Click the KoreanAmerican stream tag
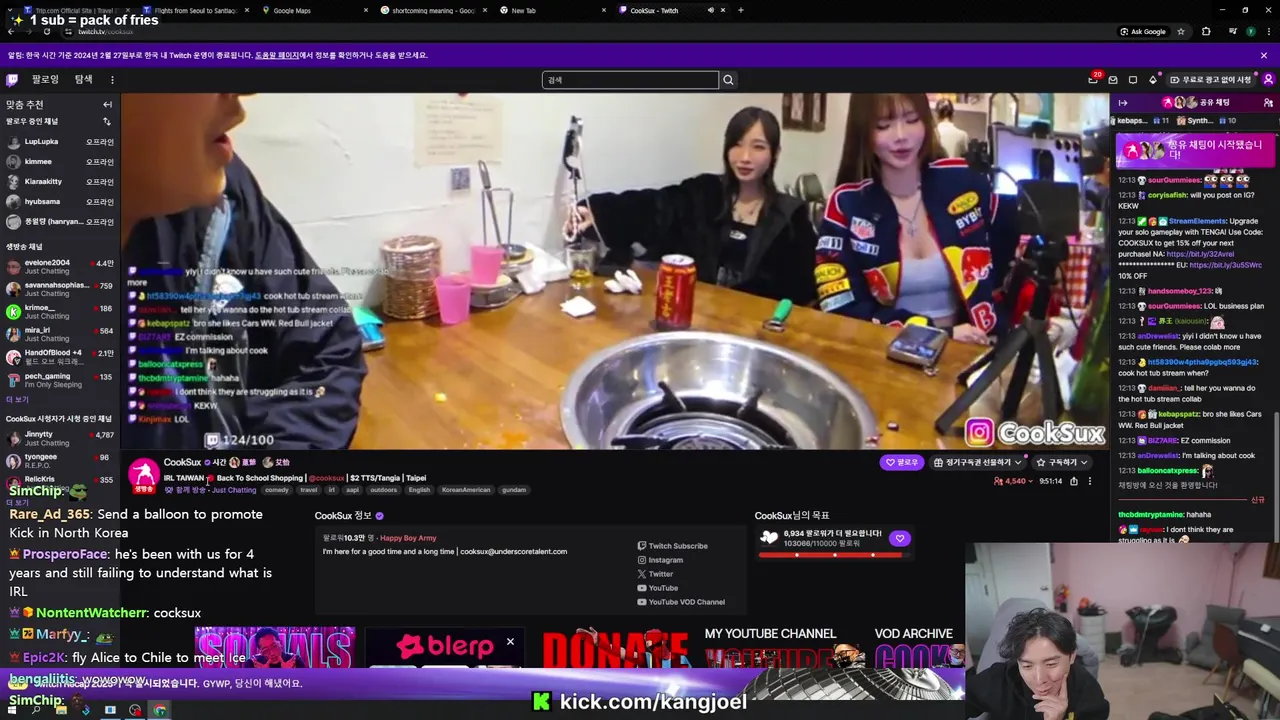 click(468, 490)
